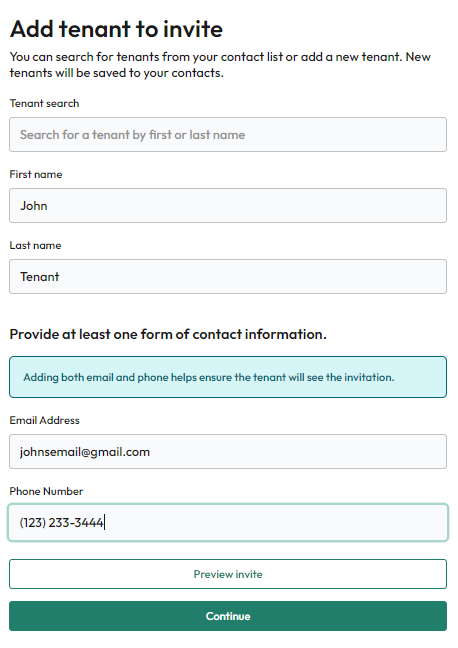Screen dimensions: 458x648
Task: Select the Last name input field
Action: pyautogui.click(x=228, y=276)
